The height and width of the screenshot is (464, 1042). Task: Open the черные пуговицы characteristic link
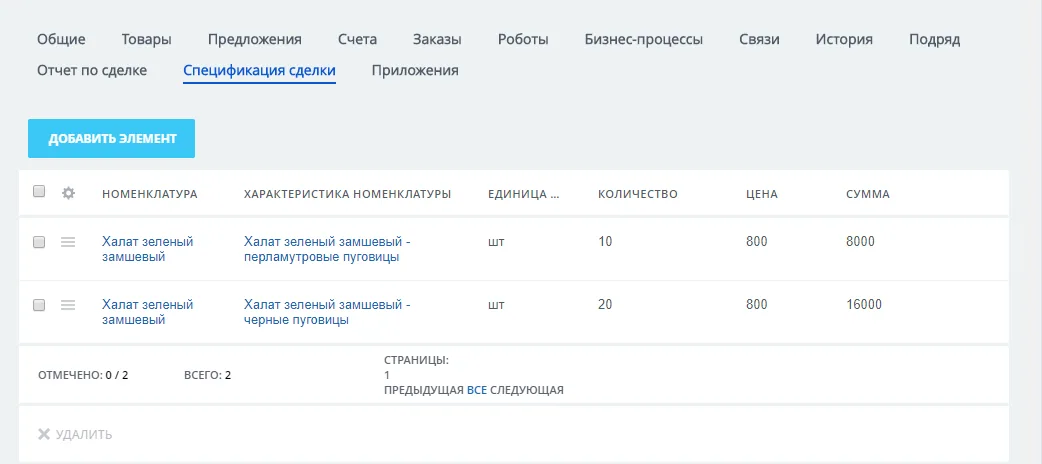point(327,312)
